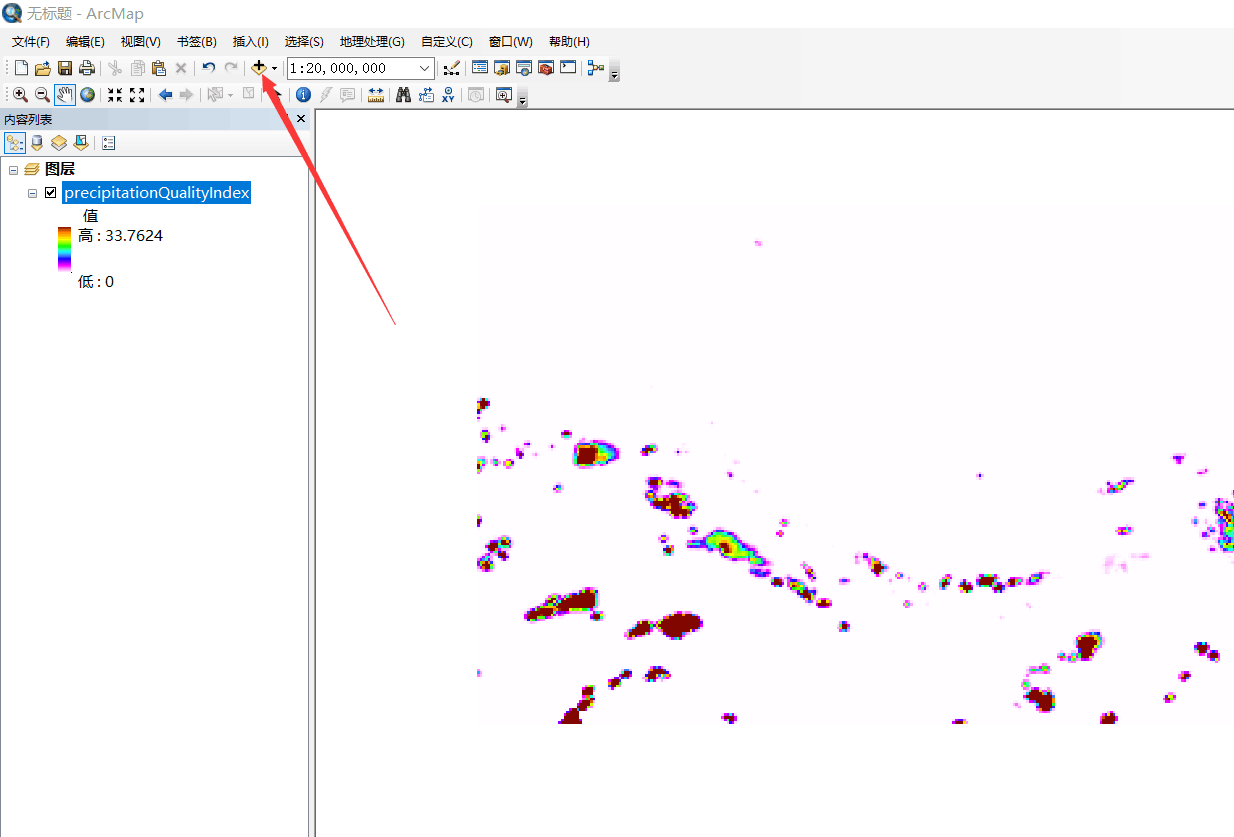Open the 自定义(C) menu

click(447, 41)
